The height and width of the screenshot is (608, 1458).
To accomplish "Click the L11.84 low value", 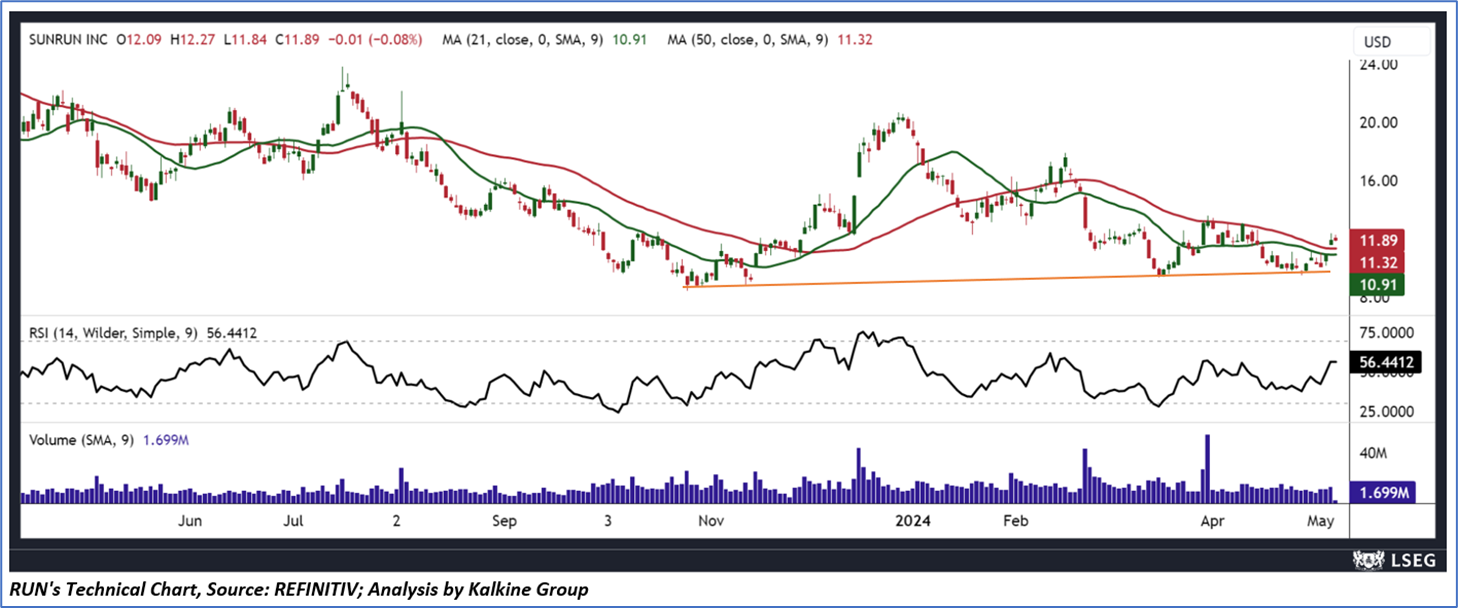I will (245, 42).
